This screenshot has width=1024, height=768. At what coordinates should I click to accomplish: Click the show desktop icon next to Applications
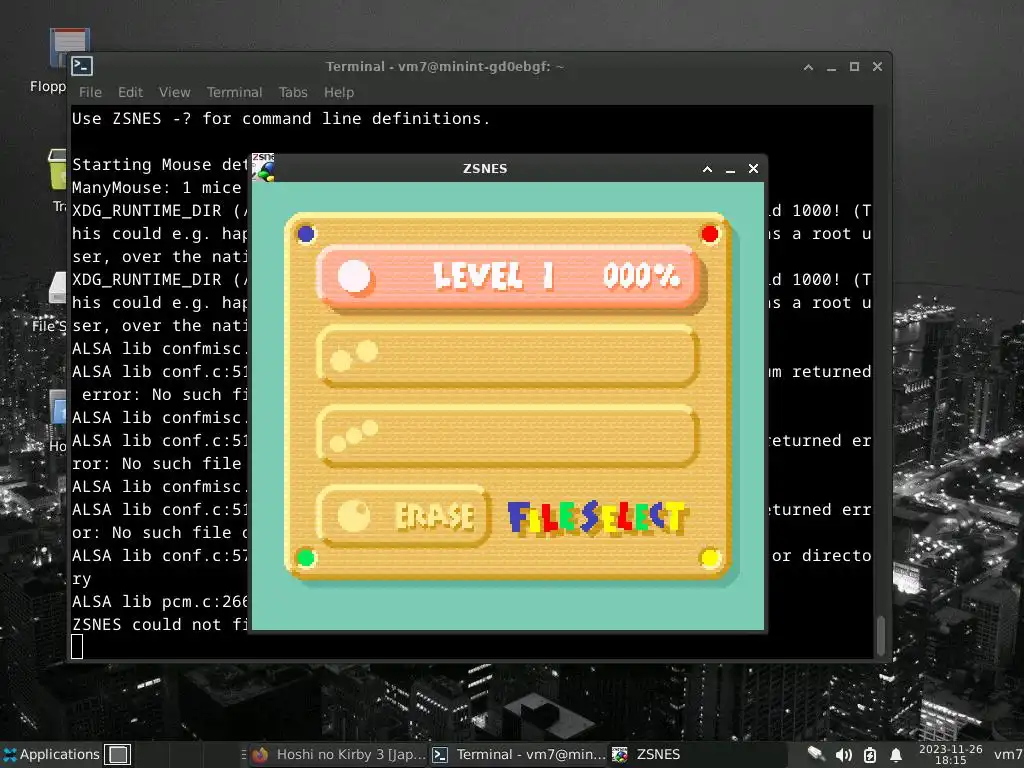tap(118, 754)
